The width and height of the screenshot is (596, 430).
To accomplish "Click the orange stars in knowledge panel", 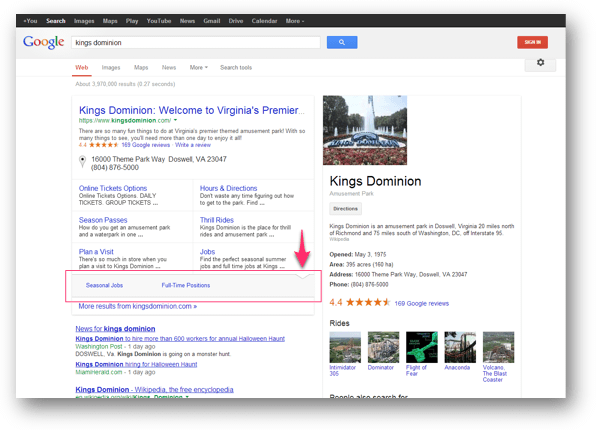I will tap(368, 303).
